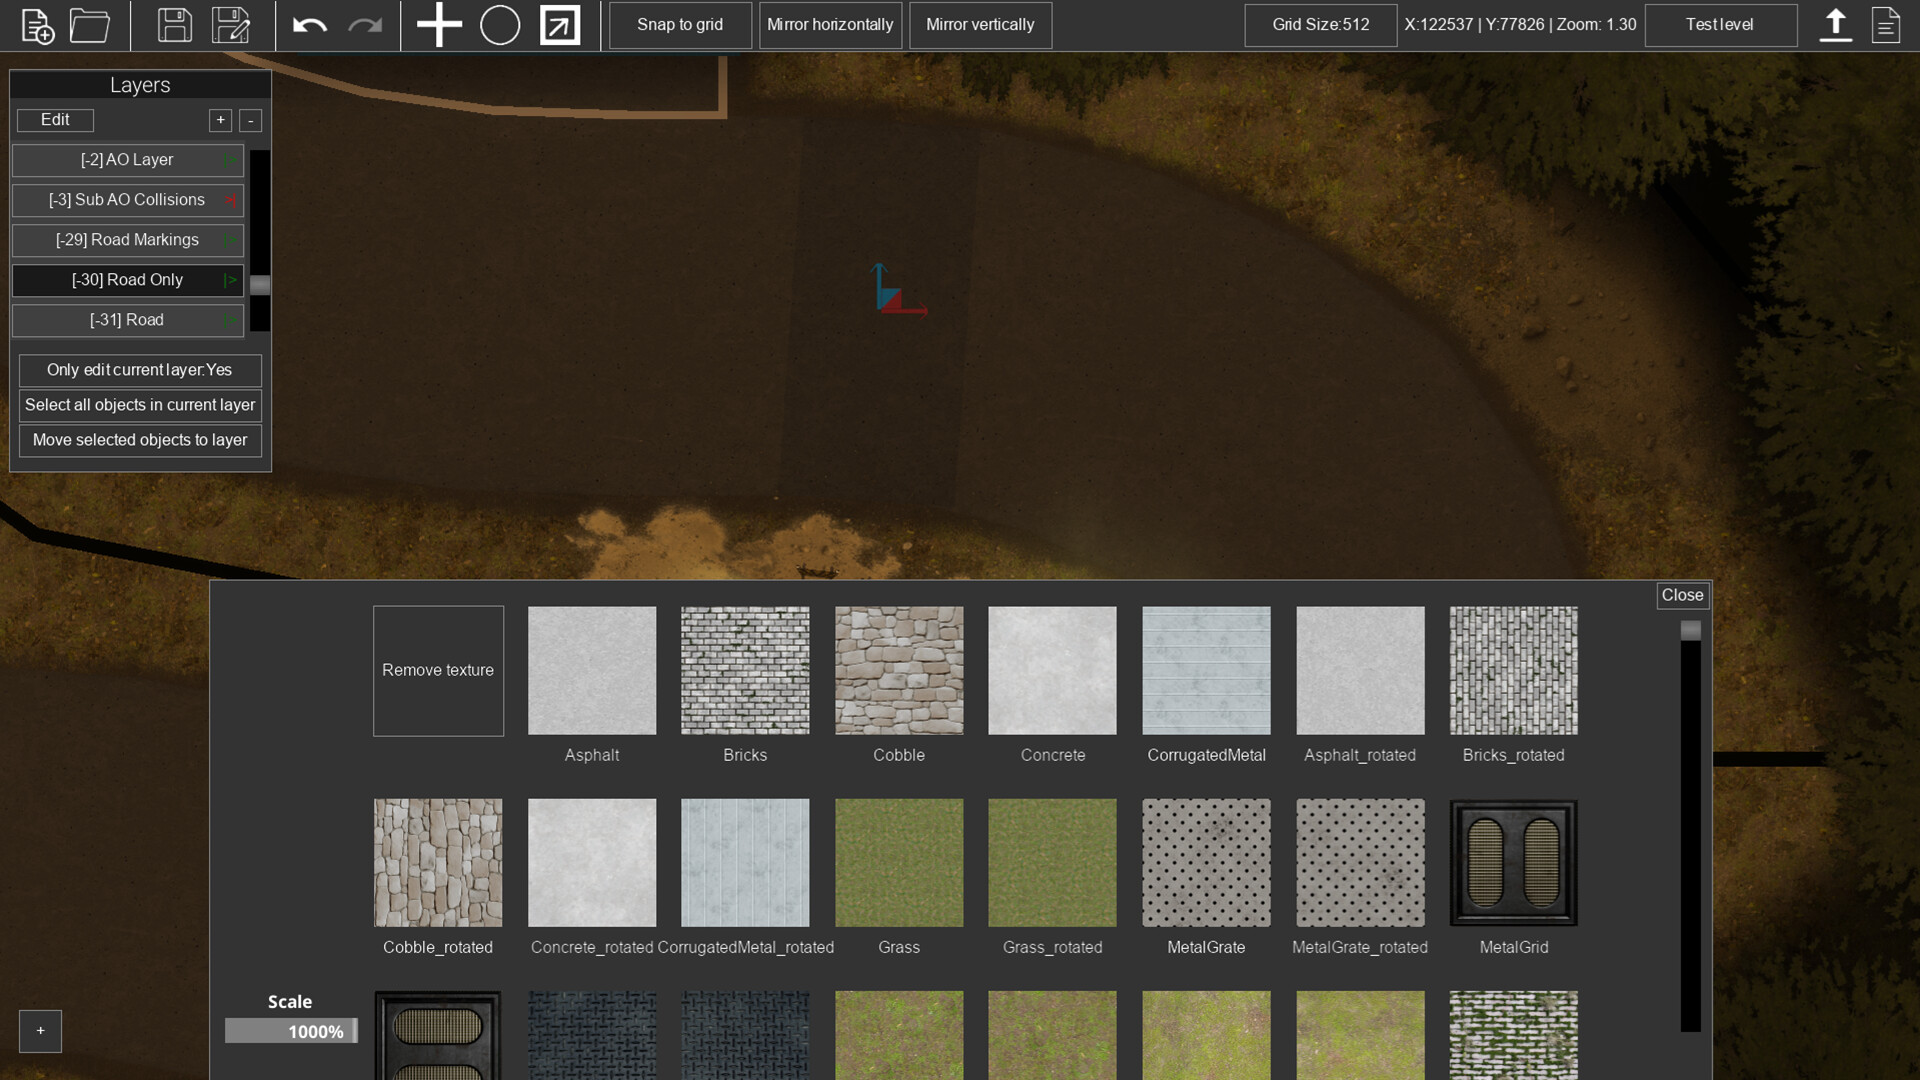Image resolution: width=1920 pixels, height=1080 pixels.
Task: Select the circle shape tool
Action: [x=500, y=25]
